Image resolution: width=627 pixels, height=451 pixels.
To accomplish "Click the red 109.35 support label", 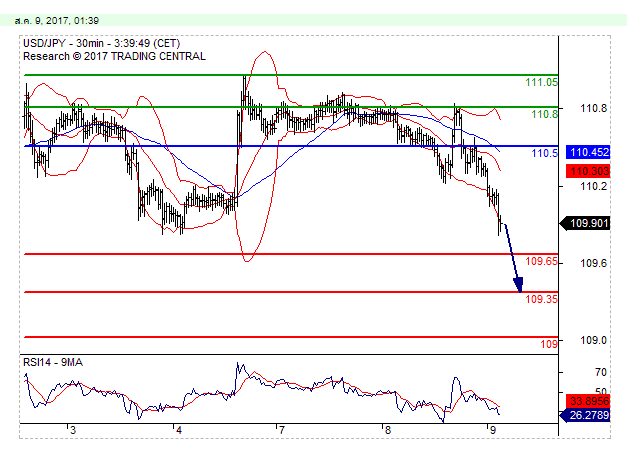I will click(x=541, y=299).
